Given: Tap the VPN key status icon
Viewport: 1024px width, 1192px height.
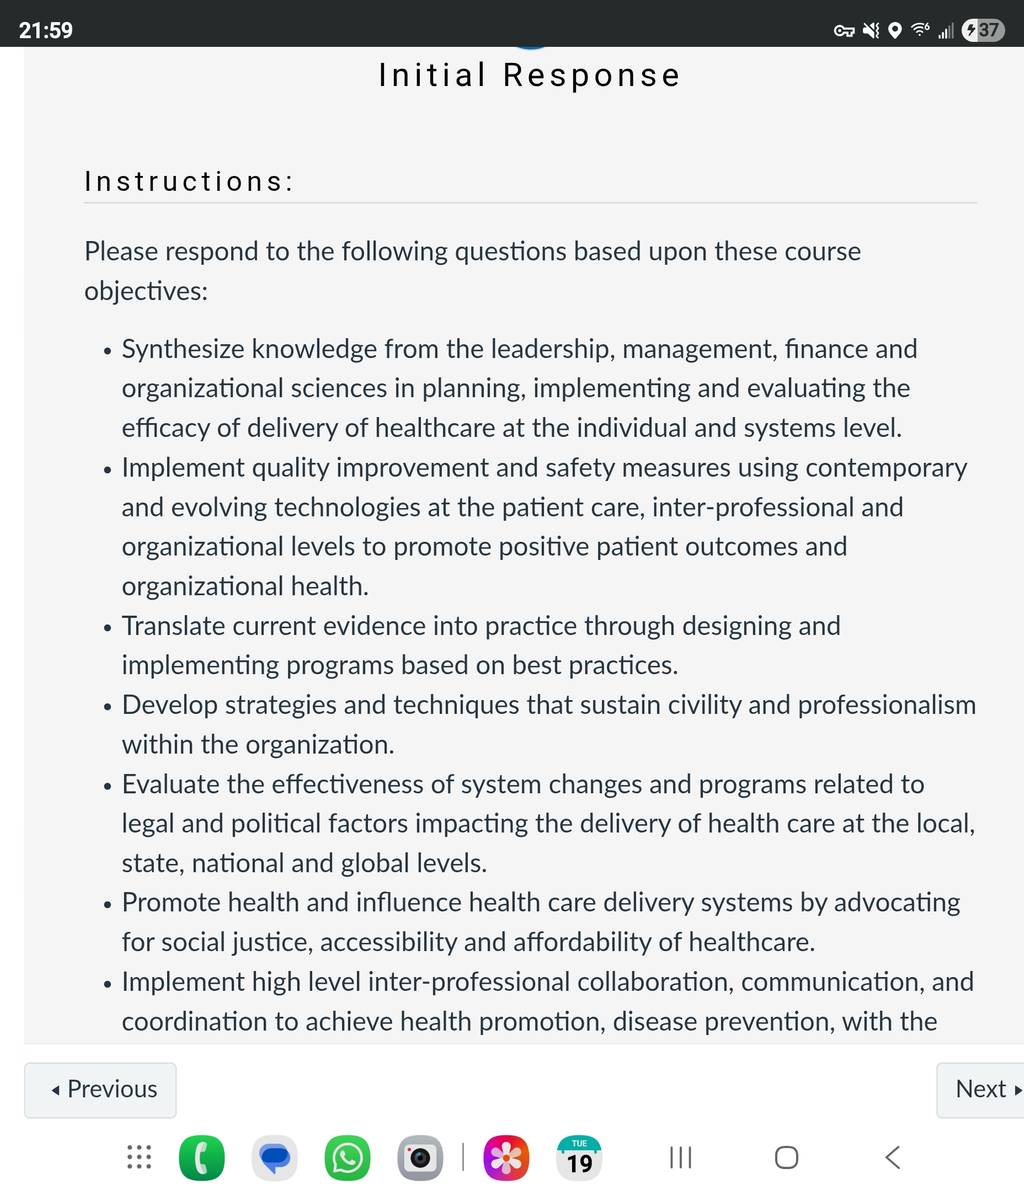Looking at the screenshot, I should 844,31.
